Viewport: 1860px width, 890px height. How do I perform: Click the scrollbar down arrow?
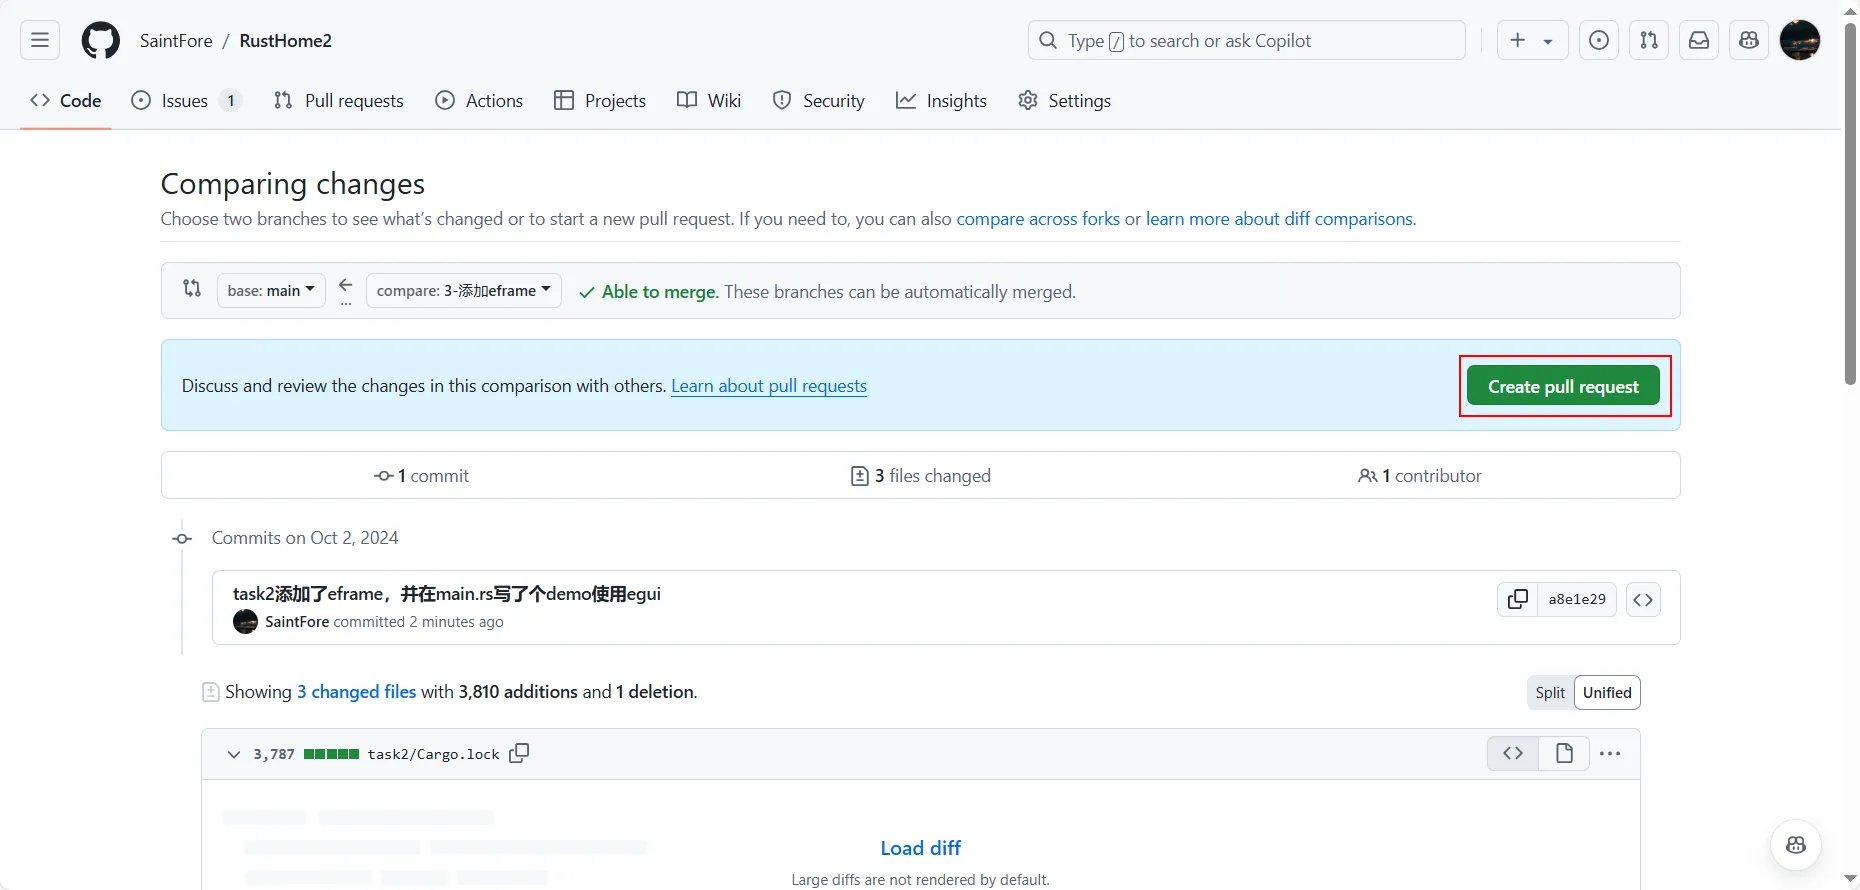(1850, 879)
